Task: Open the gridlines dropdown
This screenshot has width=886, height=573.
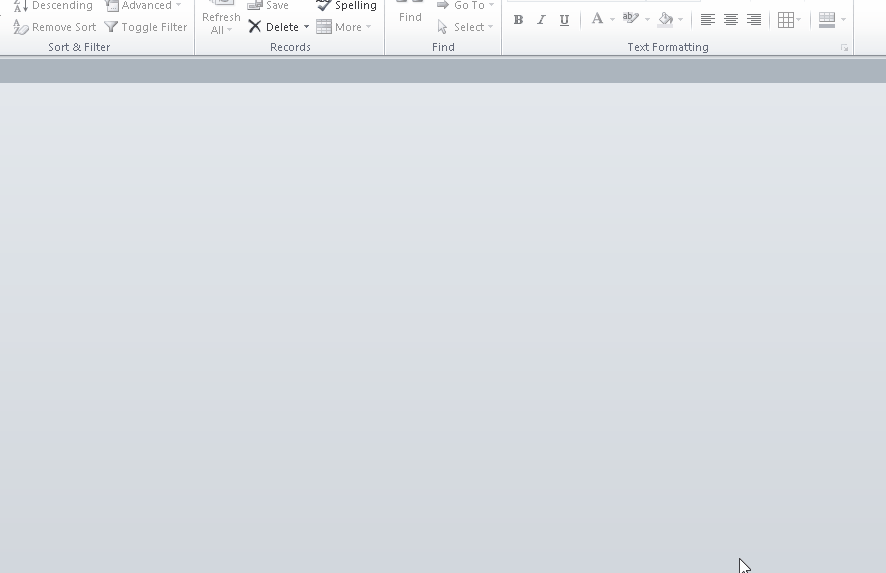Action: pyautogui.click(x=789, y=20)
